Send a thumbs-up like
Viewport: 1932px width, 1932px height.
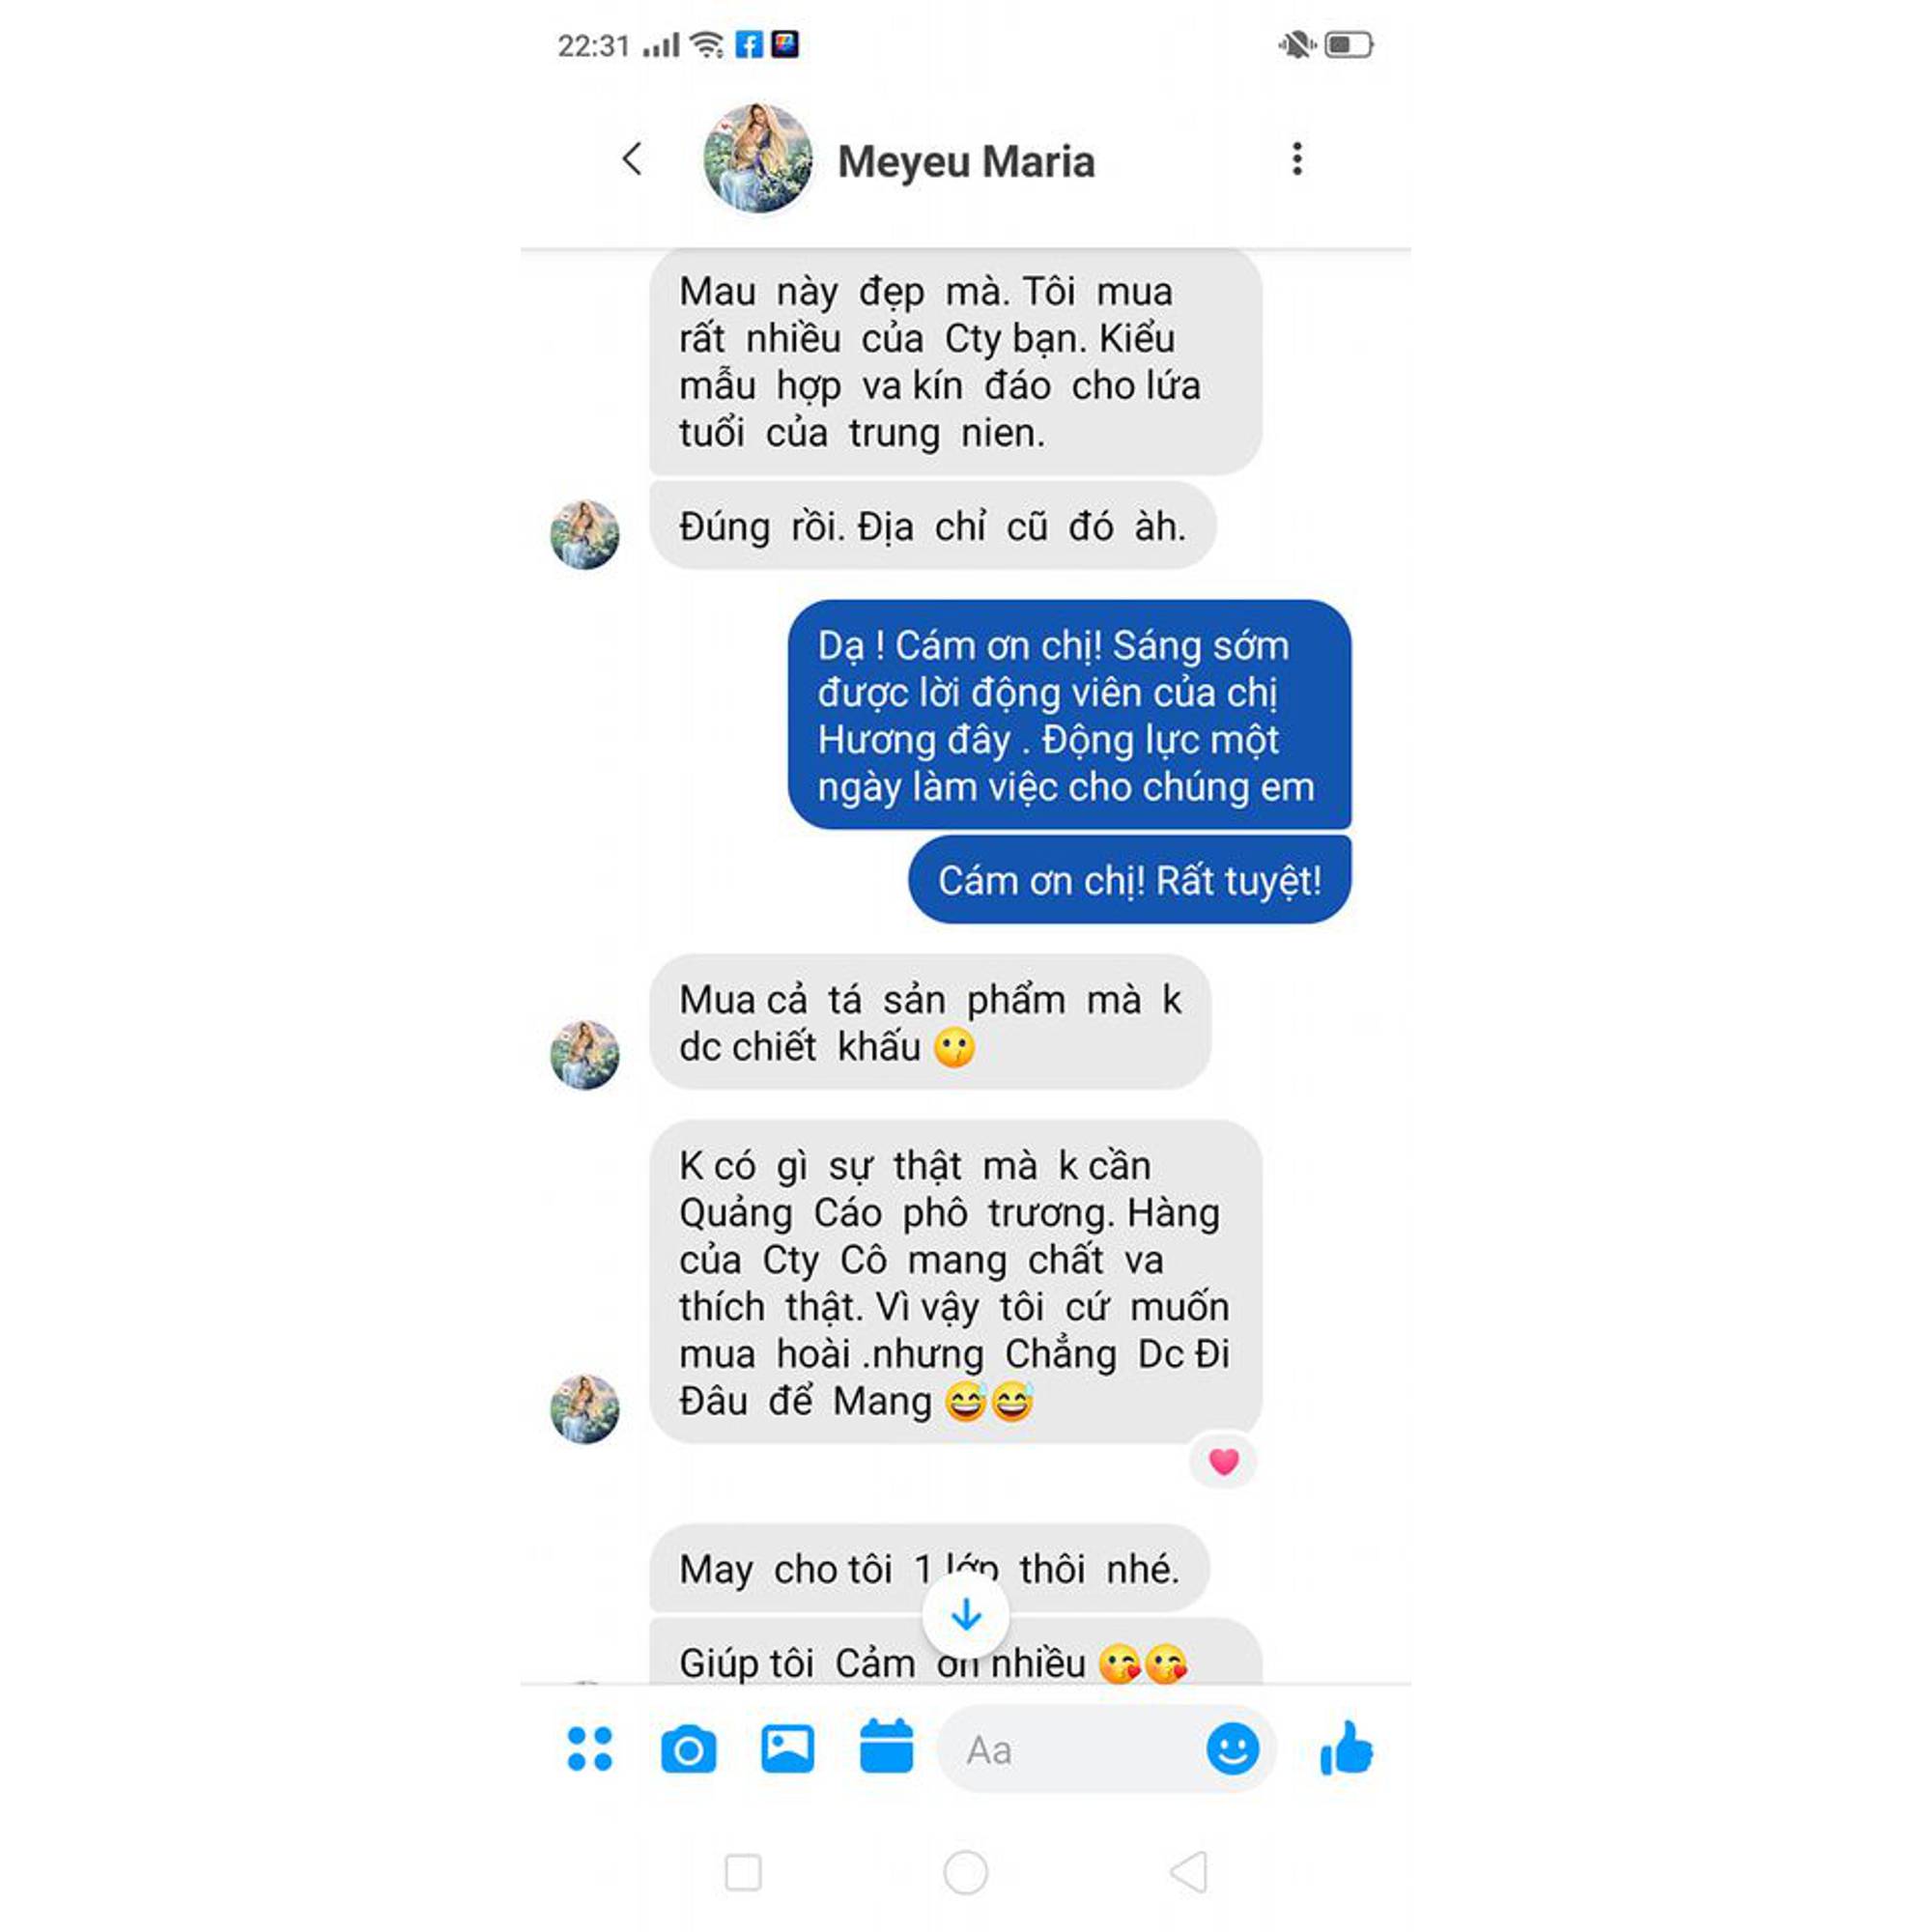click(x=1346, y=1748)
